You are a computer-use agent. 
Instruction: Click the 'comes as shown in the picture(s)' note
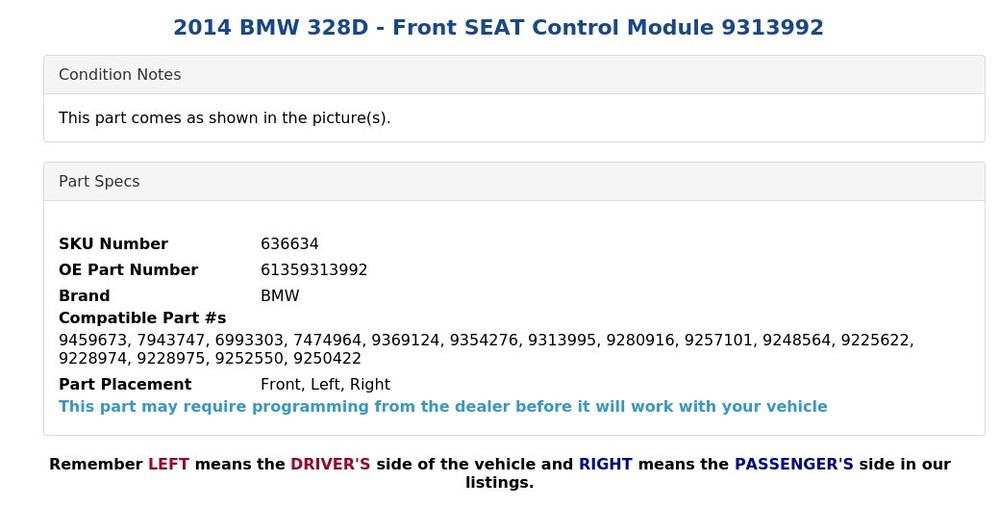[224, 118]
